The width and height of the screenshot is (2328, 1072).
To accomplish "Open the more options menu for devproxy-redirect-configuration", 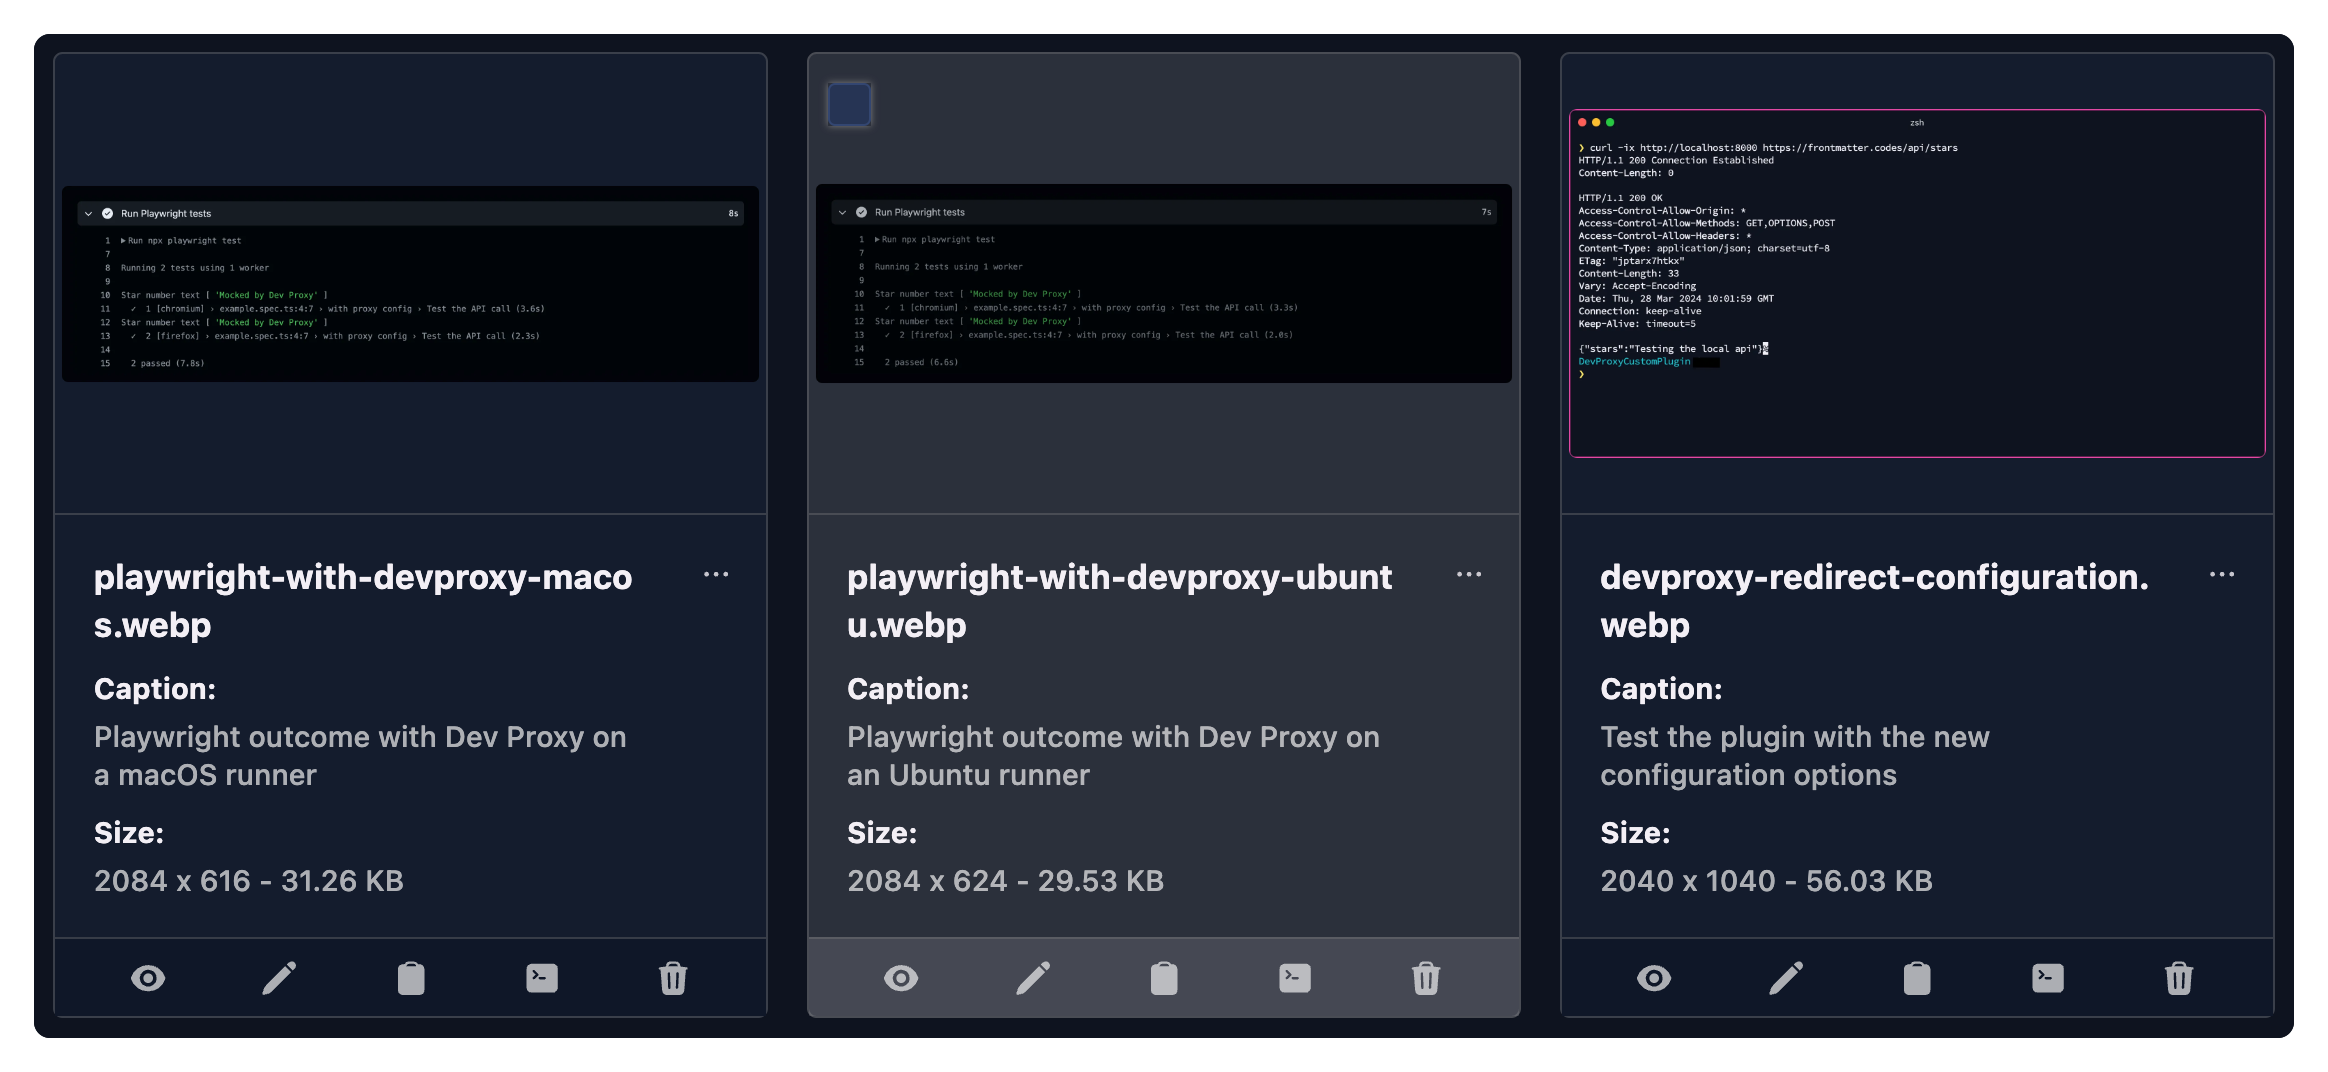I will (2222, 575).
